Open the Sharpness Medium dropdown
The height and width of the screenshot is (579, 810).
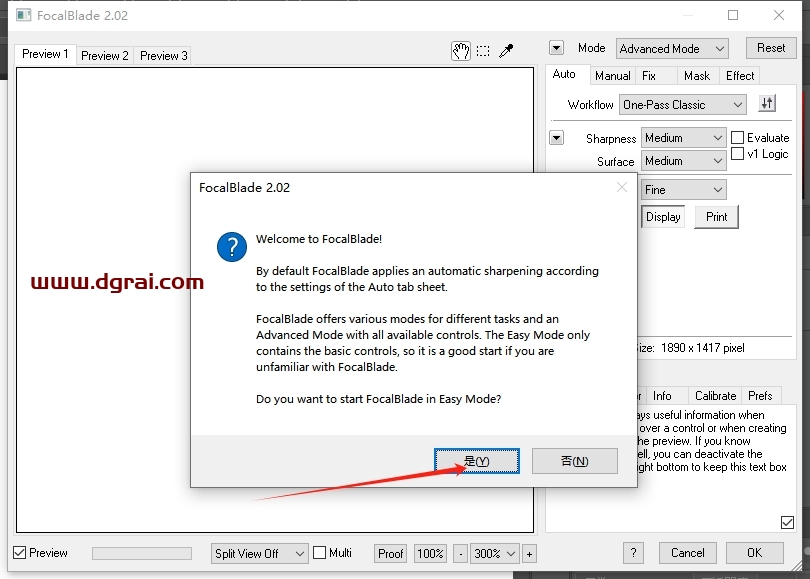[x=683, y=138]
